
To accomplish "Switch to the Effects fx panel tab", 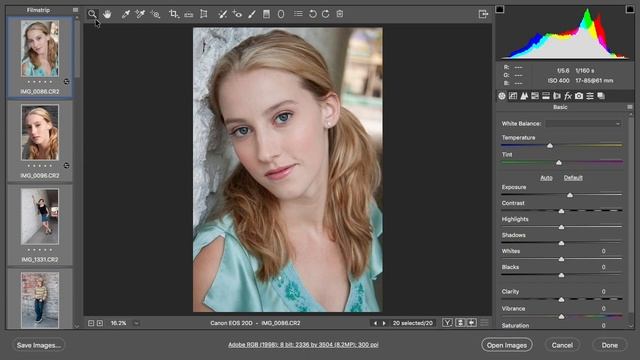I will (x=568, y=96).
